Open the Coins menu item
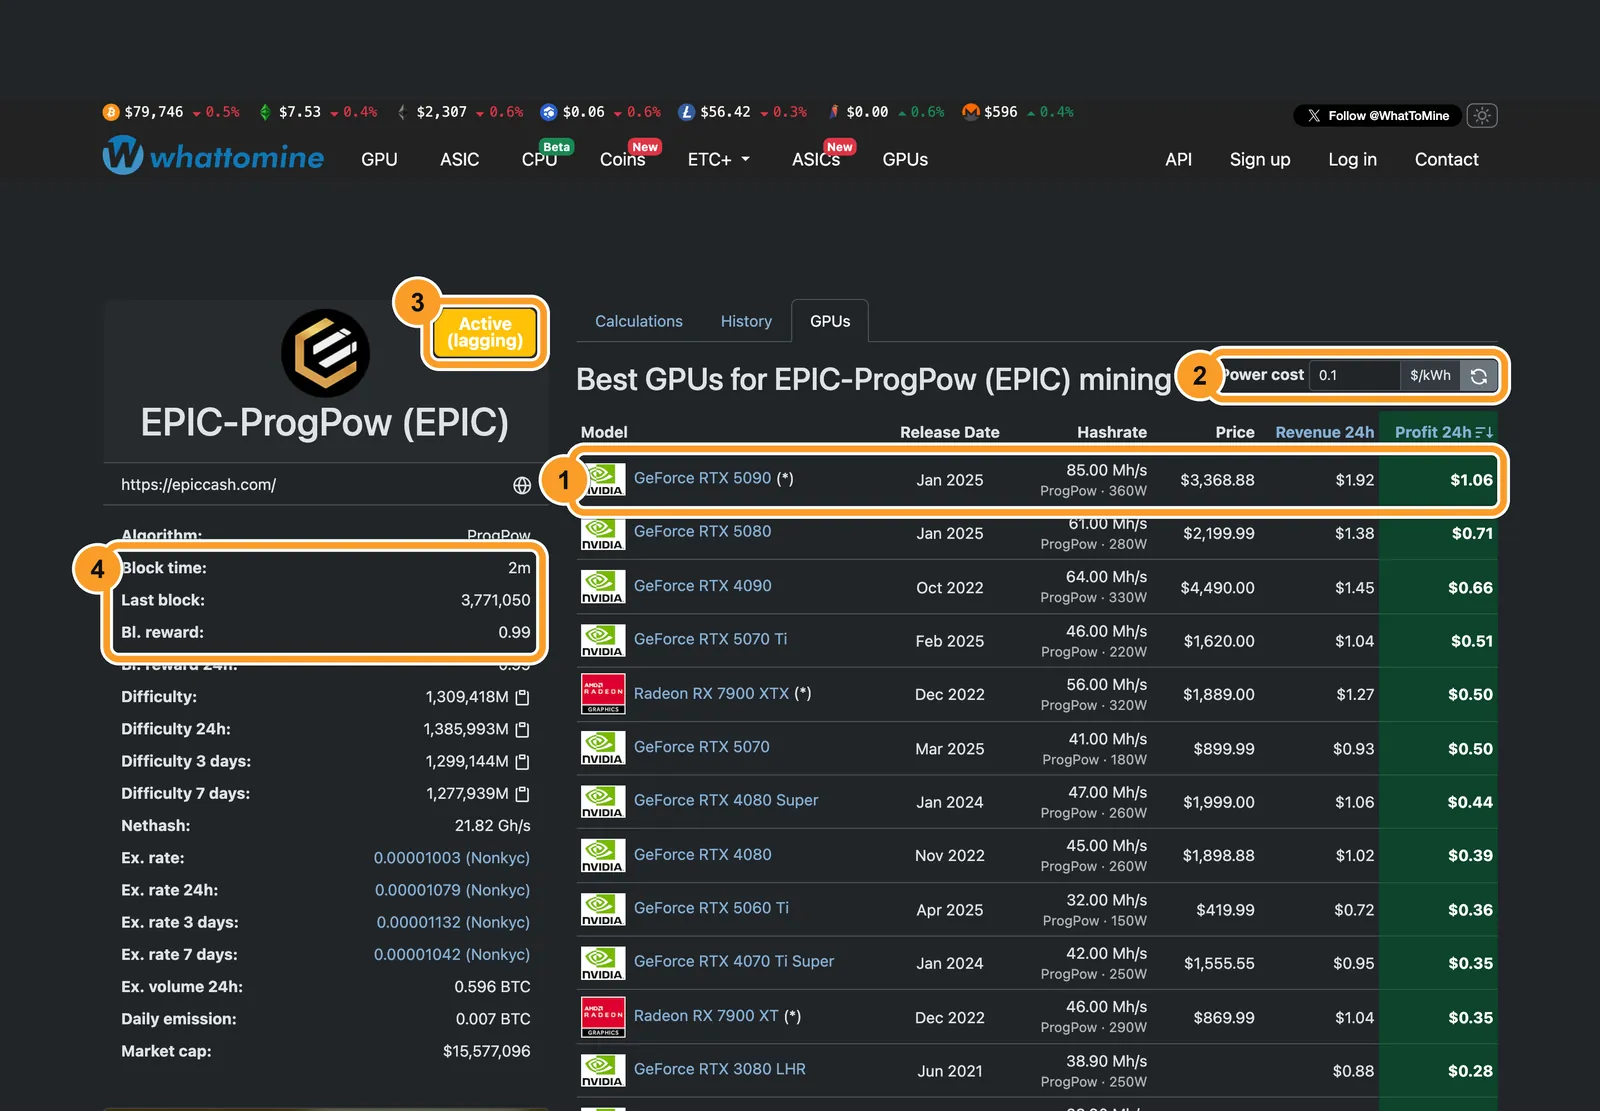Image resolution: width=1600 pixels, height=1111 pixels. (623, 160)
